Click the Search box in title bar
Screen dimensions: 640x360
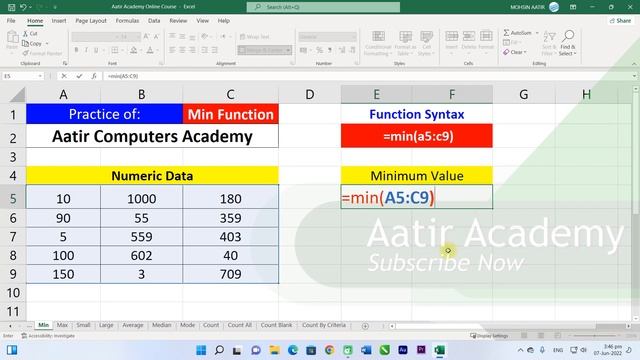323,7
